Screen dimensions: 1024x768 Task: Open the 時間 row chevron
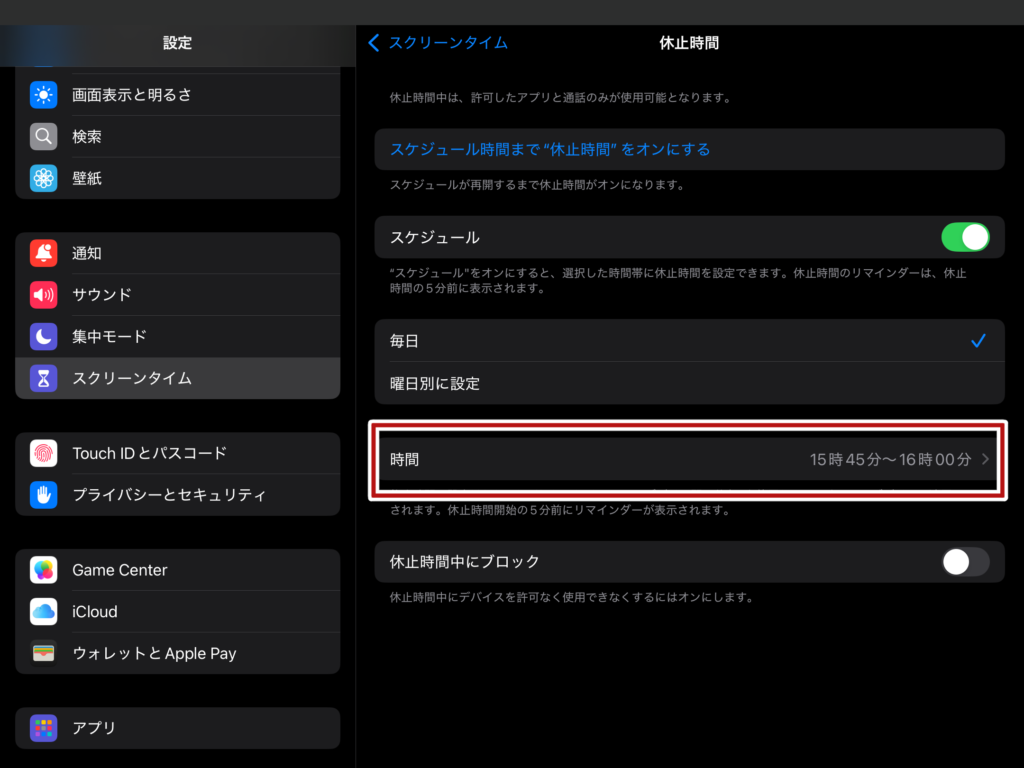(x=984, y=460)
